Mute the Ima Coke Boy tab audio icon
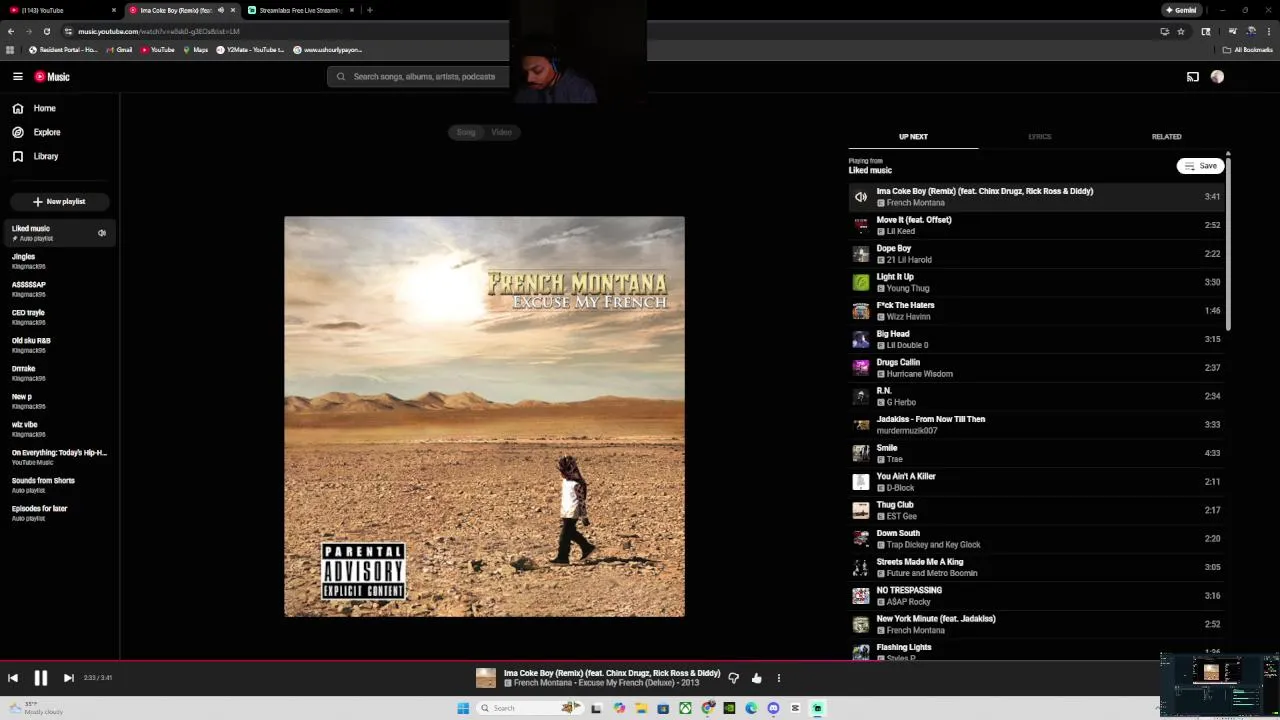The image size is (1280, 720). point(221,10)
